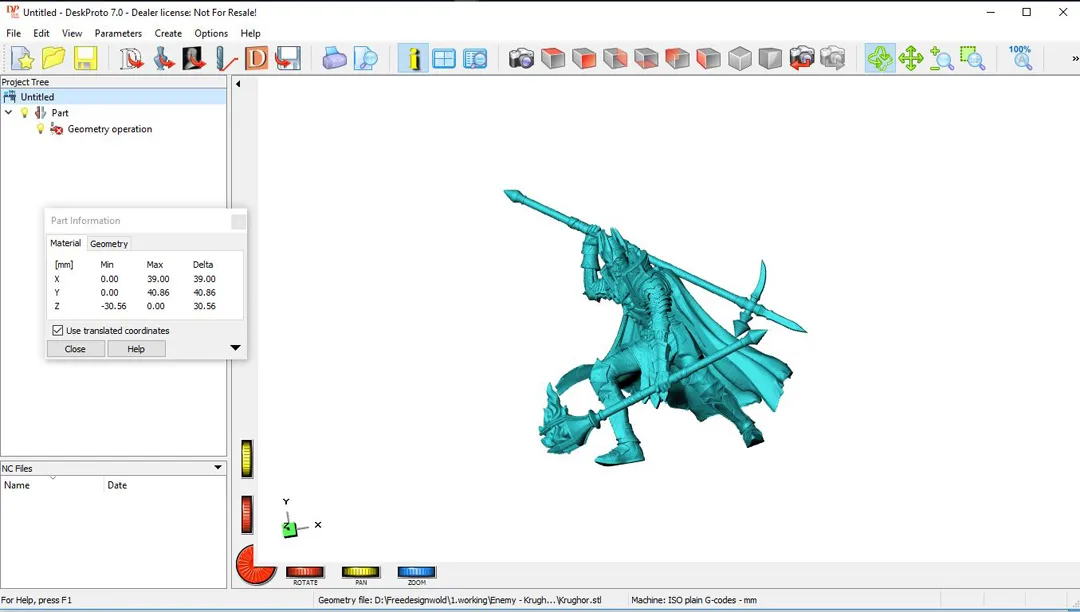This screenshot has height=612, width=1080.
Task: Select Part in the project tree
Action: pos(60,113)
